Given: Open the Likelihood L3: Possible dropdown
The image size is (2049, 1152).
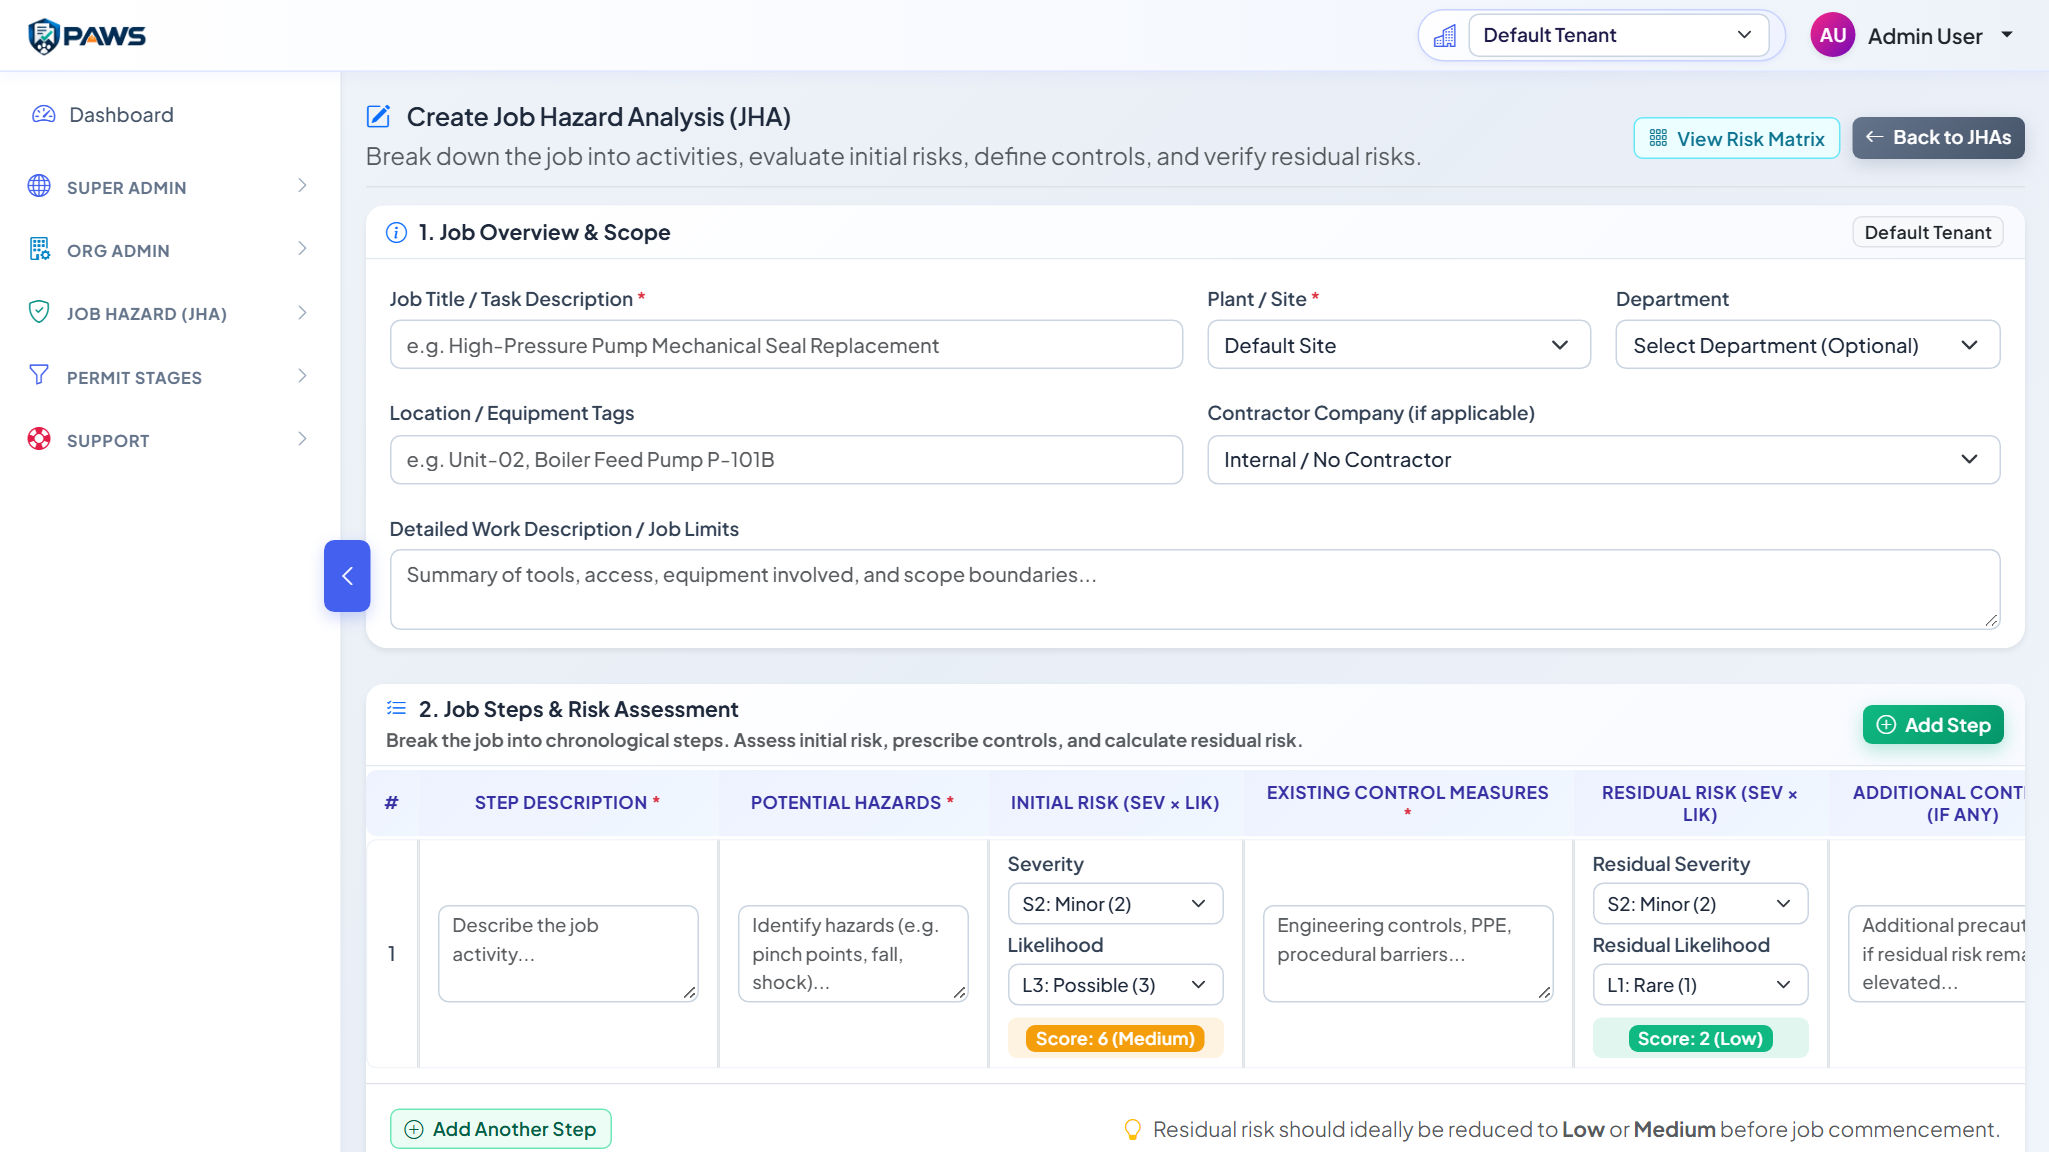Looking at the screenshot, I should click(x=1115, y=985).
